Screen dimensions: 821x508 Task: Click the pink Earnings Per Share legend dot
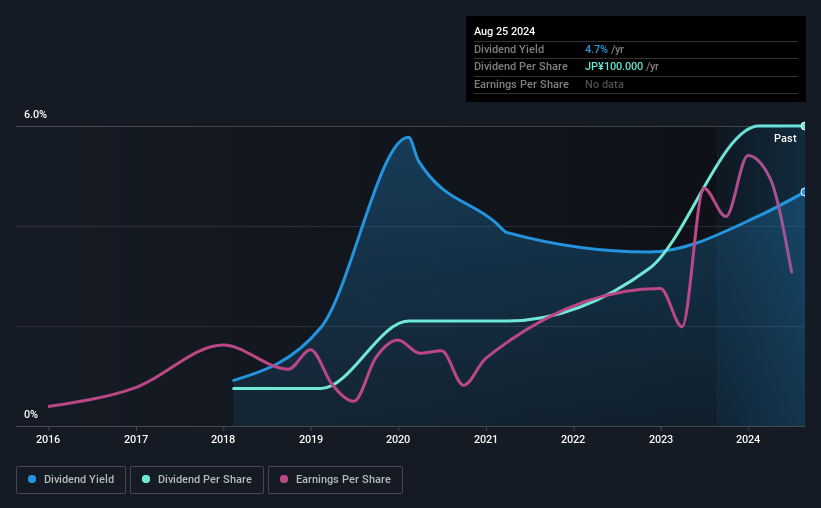pos(284,479)
